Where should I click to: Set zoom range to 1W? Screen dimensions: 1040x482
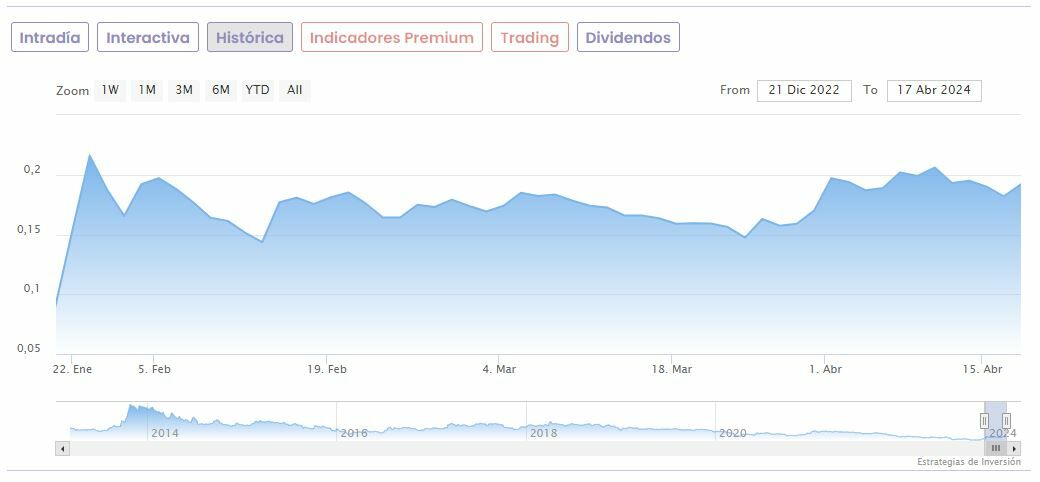[110, 90]
